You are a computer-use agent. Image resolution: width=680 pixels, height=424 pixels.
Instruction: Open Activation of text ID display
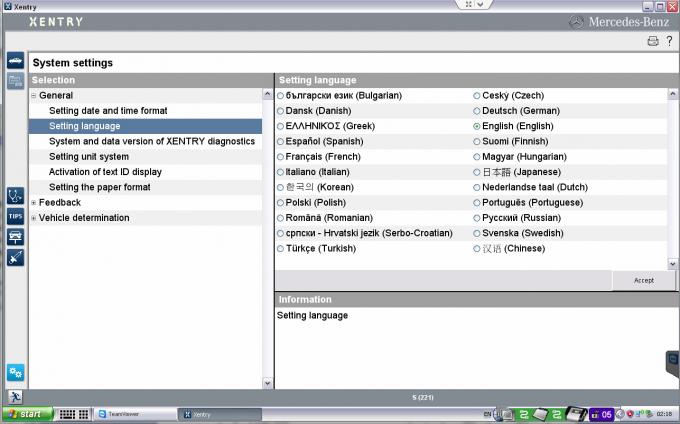(105, 172)
